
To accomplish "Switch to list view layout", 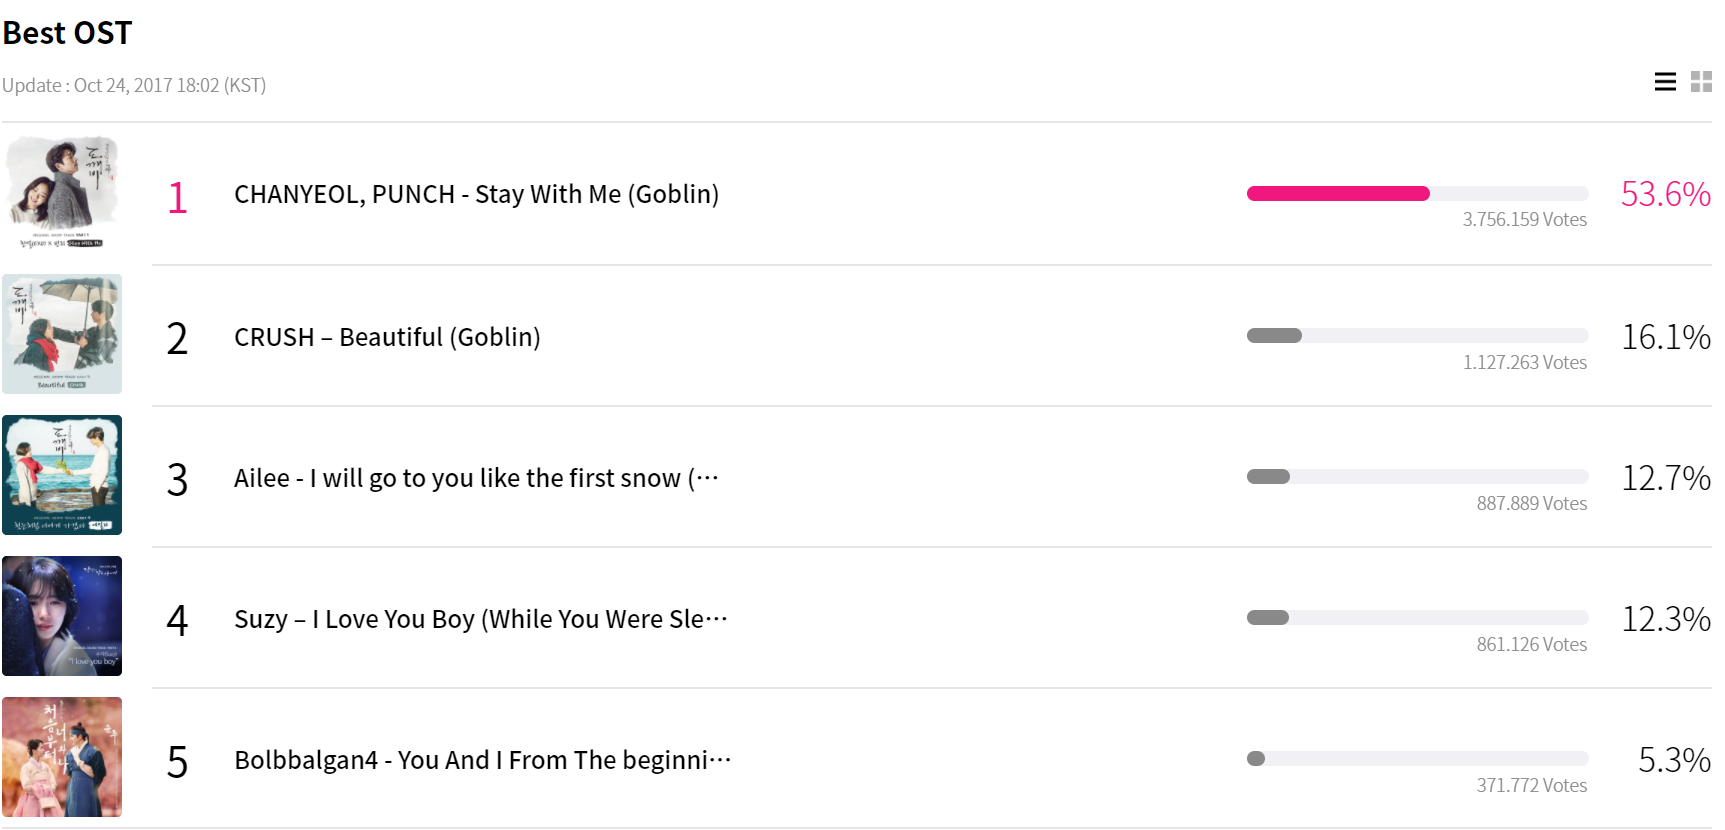I will pyautogui.click(x=1665, y=82).
